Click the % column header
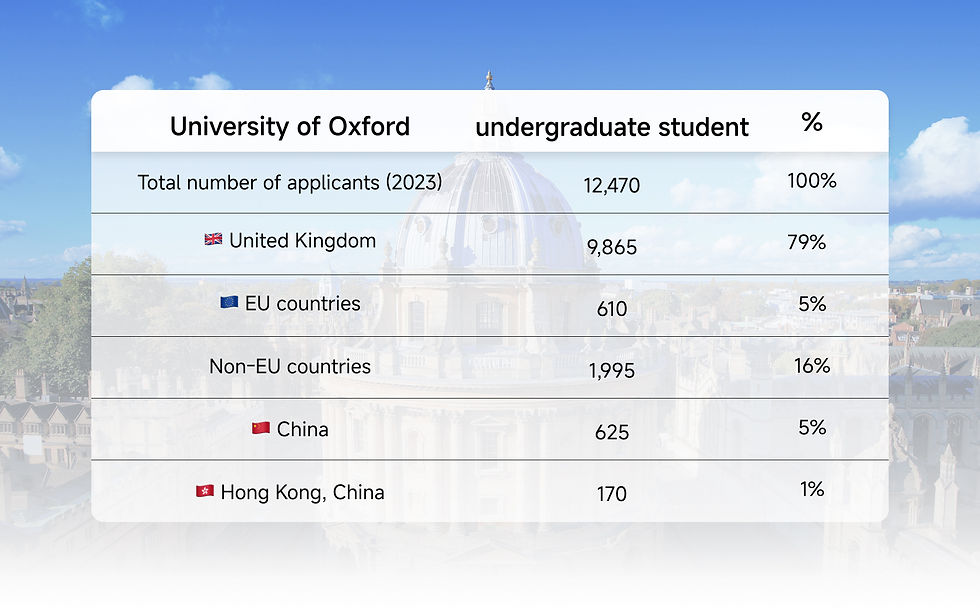Image resolution: width=980 pixels, height=612 pixels. [812, 122]
